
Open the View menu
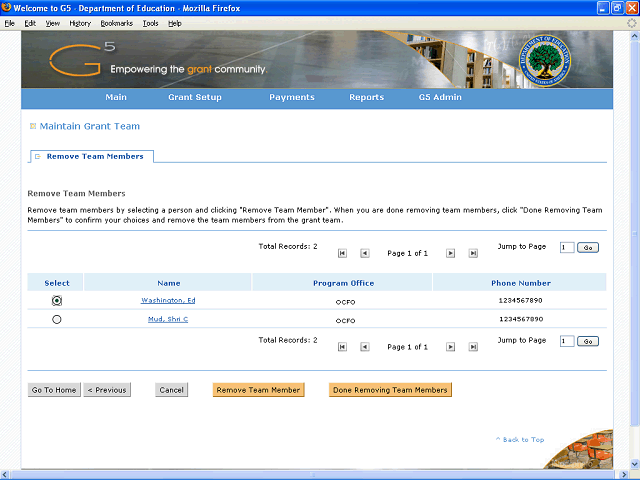click(x=53, y=23)
